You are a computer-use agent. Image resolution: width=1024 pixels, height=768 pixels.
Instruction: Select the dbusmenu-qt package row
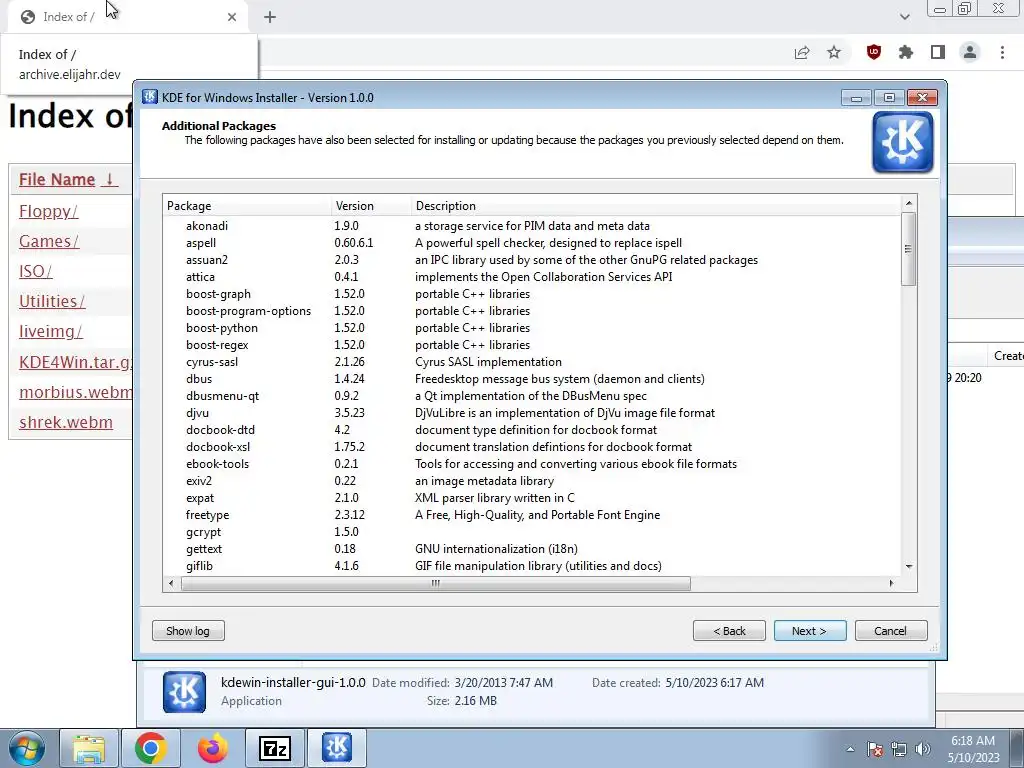point(532,396)
